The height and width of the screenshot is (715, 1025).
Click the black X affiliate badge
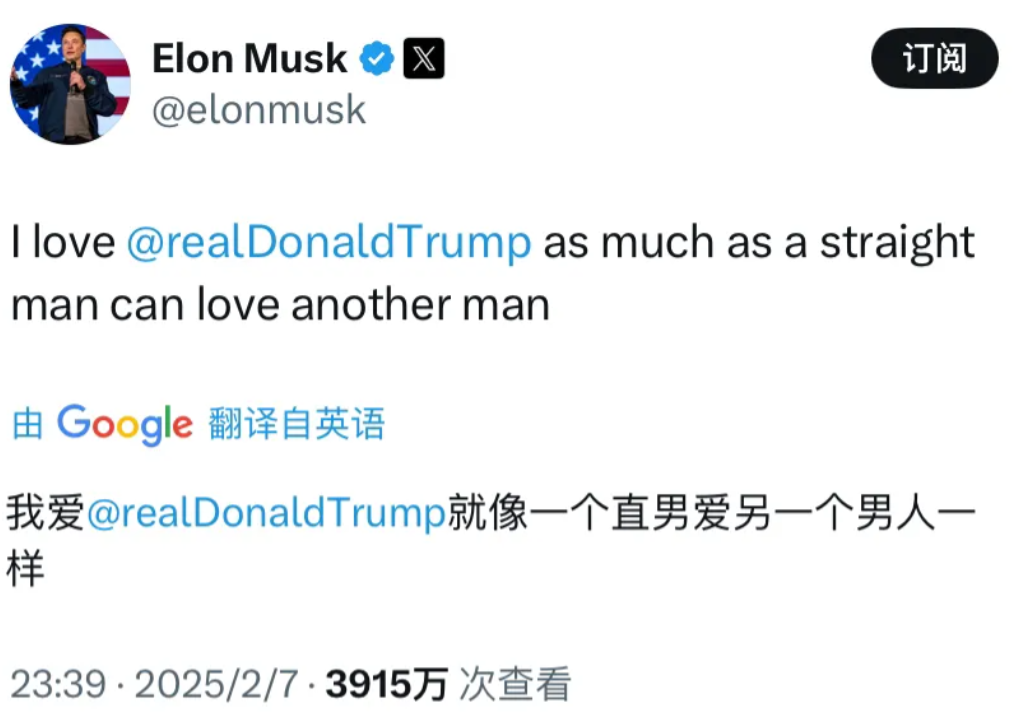[x=424, y=58]
